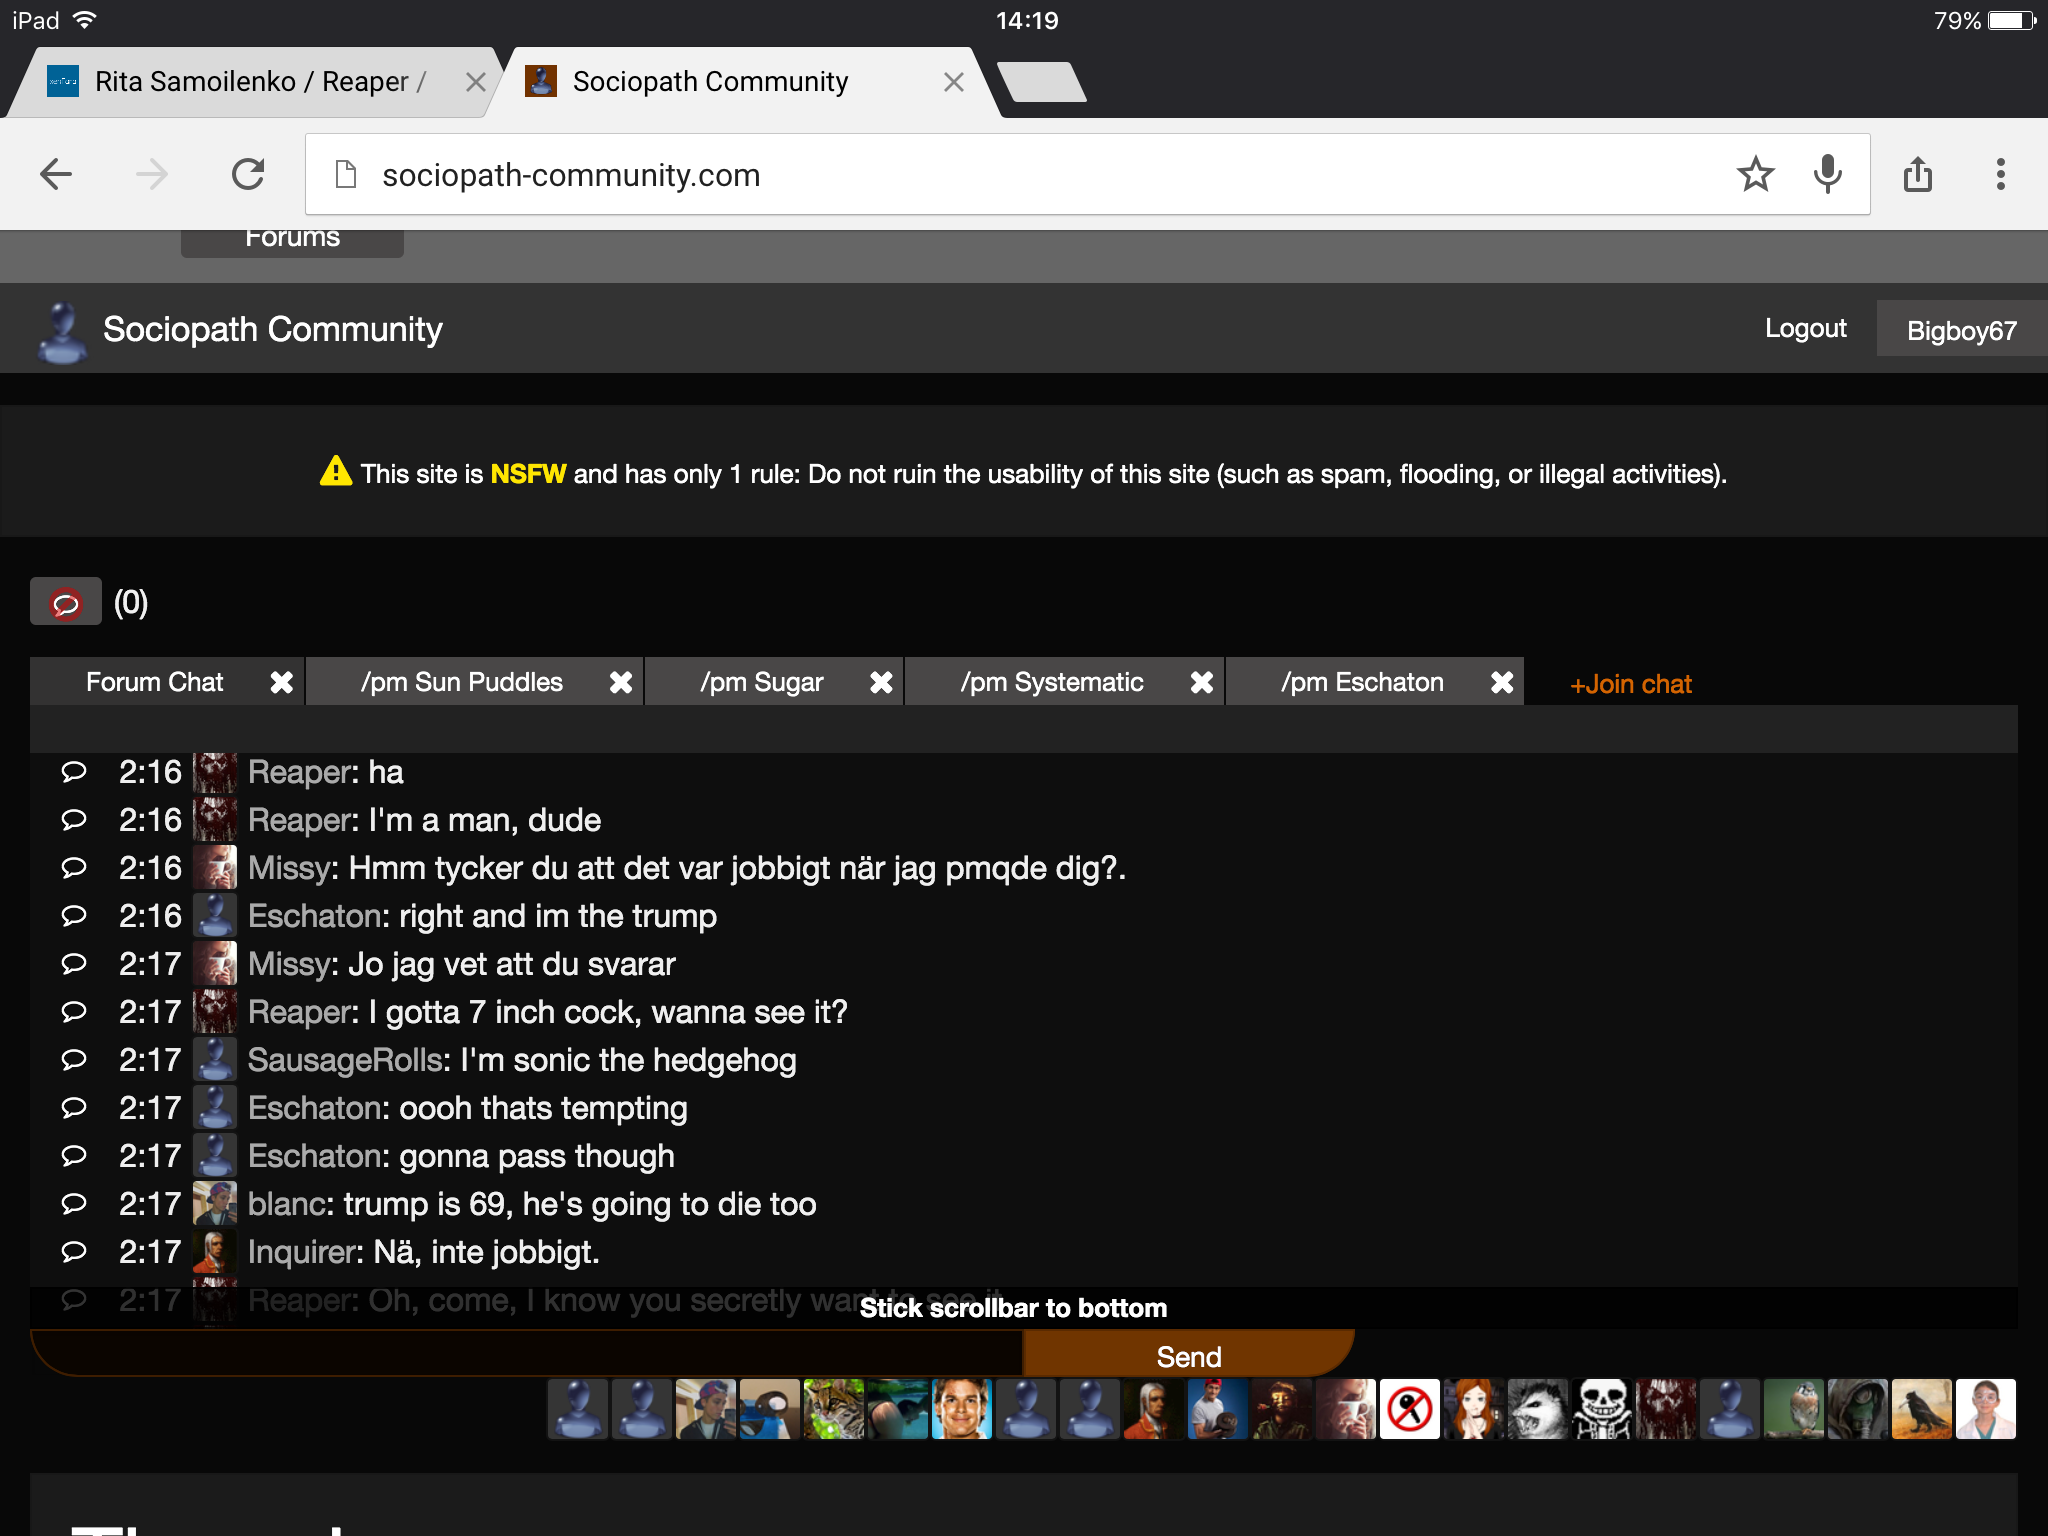Close the /pm Systematic chat tab
The height and width of the screenshot is (1536, 2048).
tap(1202, 682)
